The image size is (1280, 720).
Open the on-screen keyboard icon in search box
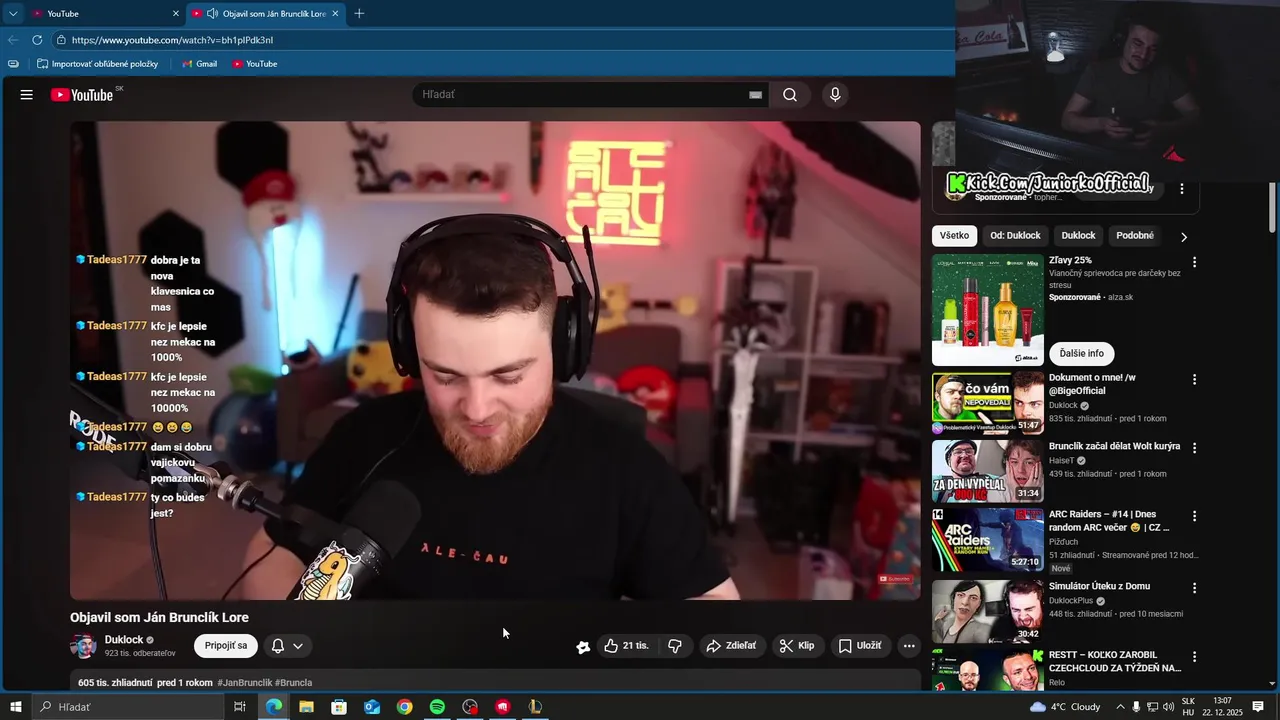[755, 95]
